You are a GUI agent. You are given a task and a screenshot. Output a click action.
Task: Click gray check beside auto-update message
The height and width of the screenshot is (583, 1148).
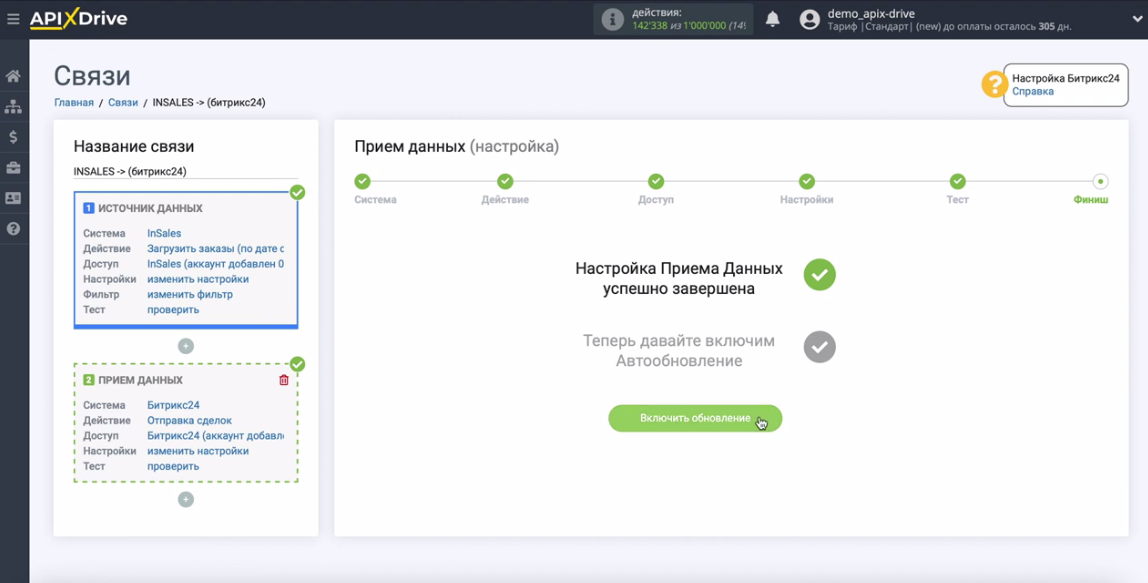pyautogui.click(x=819, y=346)
